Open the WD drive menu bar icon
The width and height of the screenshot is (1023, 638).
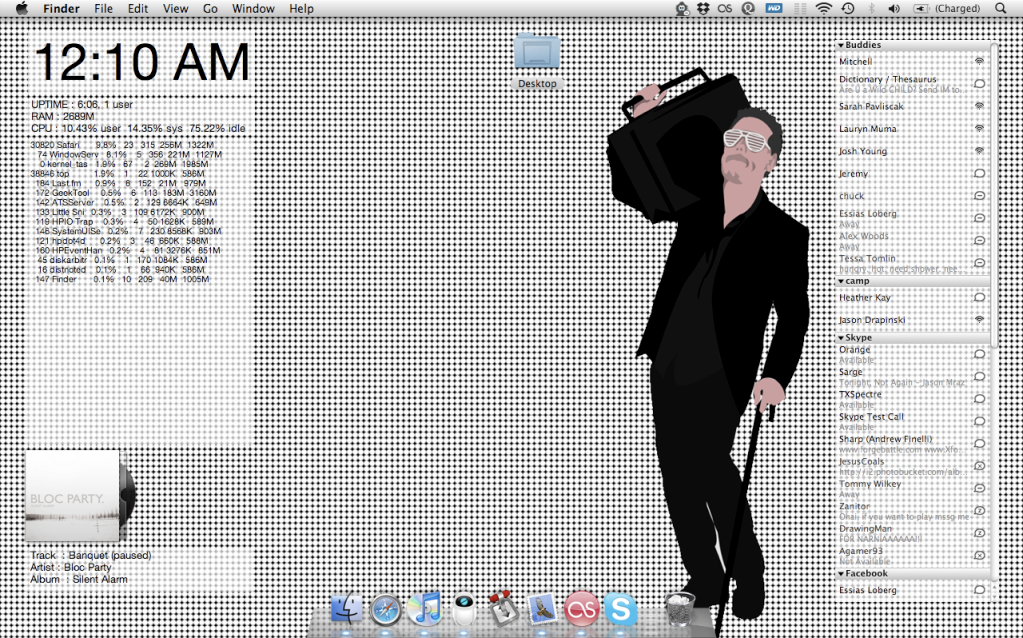(x=774, y=8)
